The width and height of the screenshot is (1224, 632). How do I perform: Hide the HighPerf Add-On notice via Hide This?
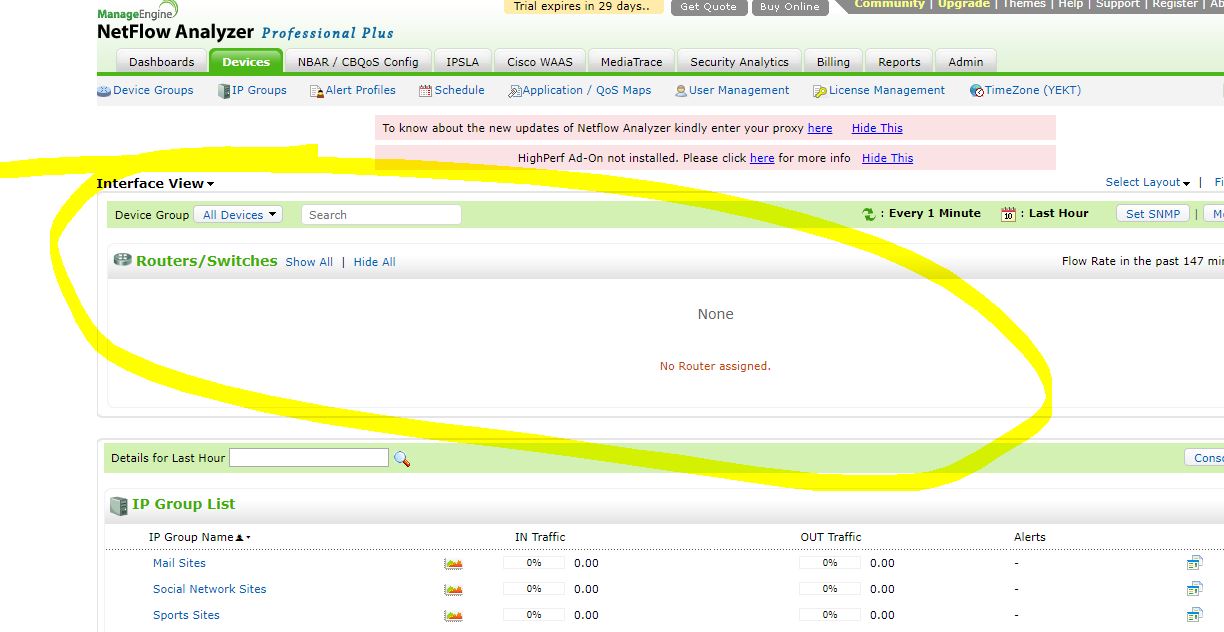[x=887, y=159]
